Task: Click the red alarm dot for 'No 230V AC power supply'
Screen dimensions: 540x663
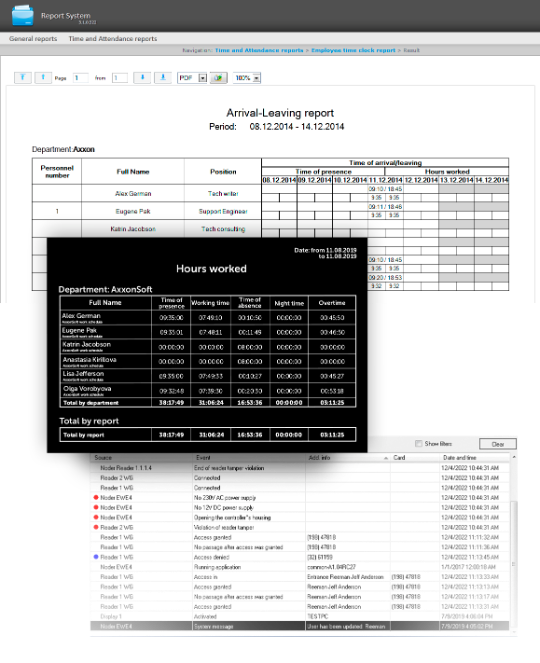Action: pyautogui.click(x=96, y=497)
